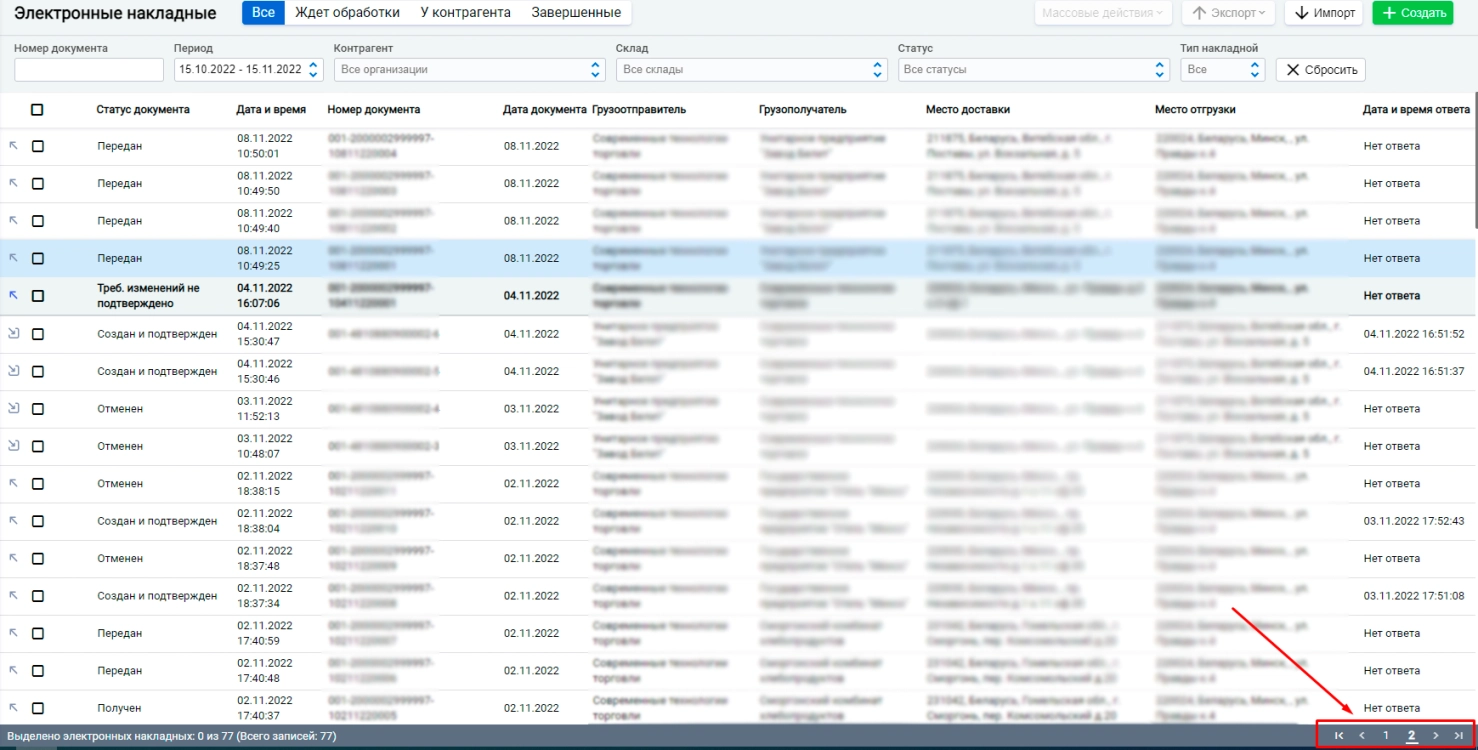The width and height of the screenshot is (1478, 750).
Task: Click incoming arrow icon in 03.11.2022 11:52:13 row
Action: tap(14, 408)
